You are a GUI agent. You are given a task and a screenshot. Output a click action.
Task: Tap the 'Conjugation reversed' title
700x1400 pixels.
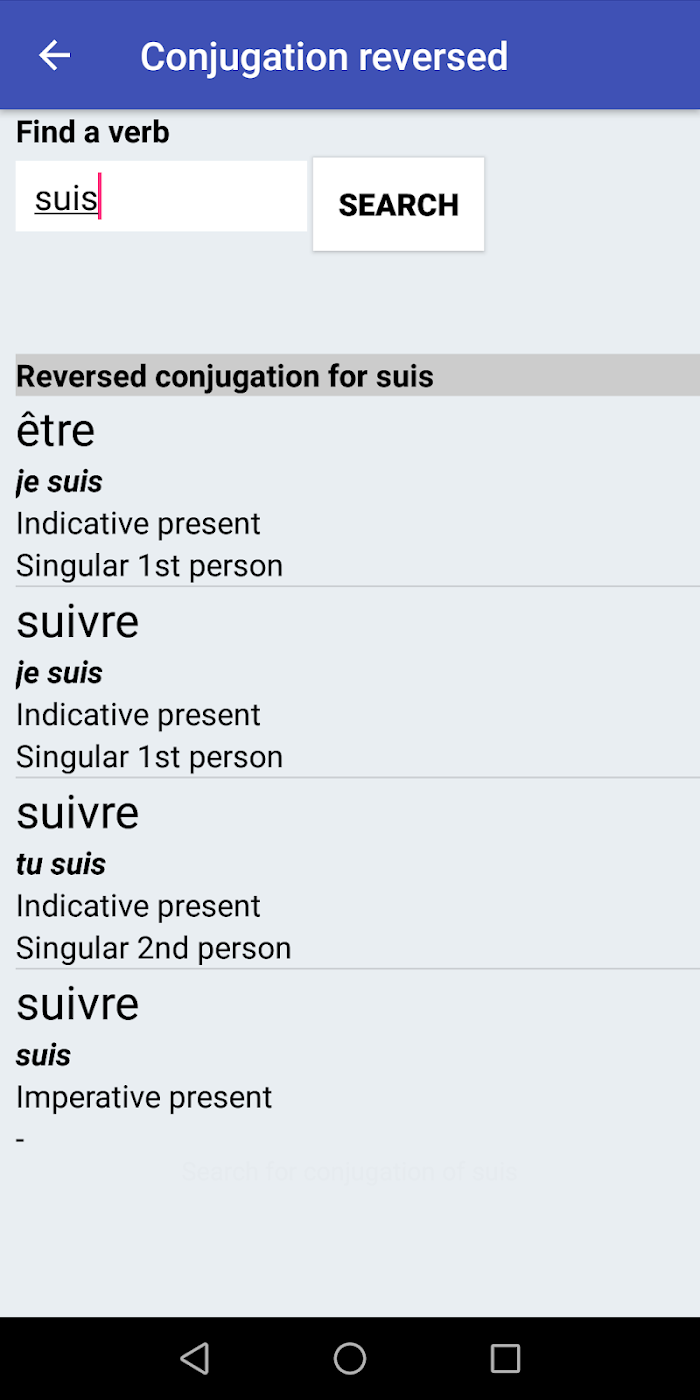point(324,56)
